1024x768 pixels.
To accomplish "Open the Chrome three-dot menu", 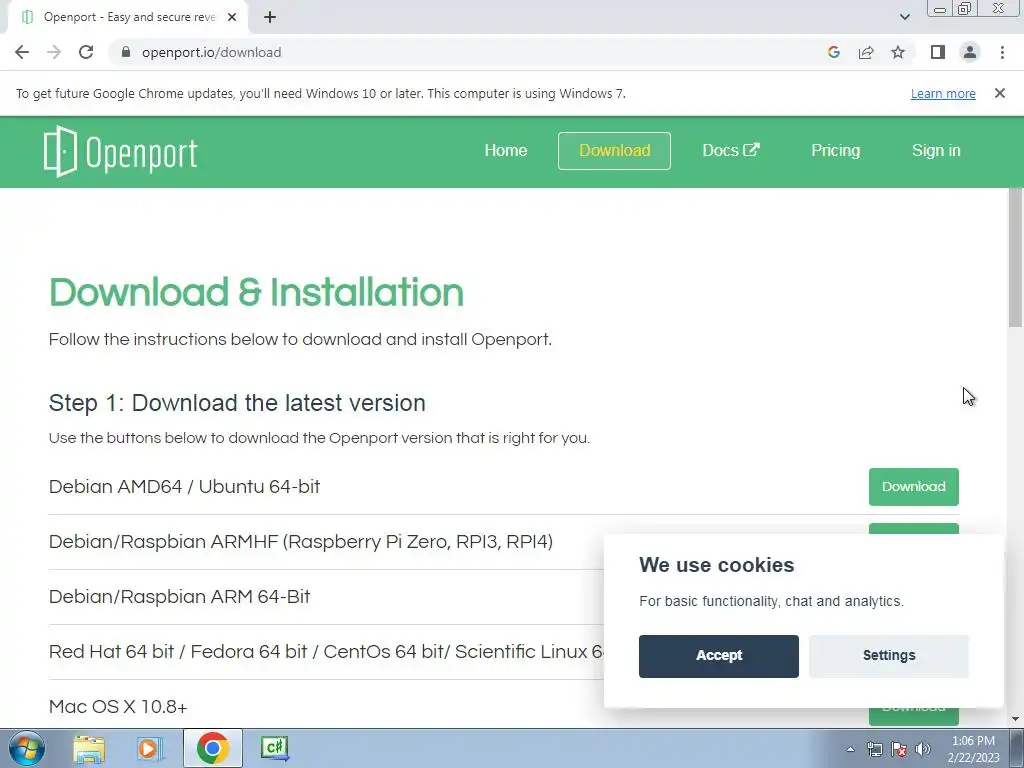I will tap(1002, 52).
